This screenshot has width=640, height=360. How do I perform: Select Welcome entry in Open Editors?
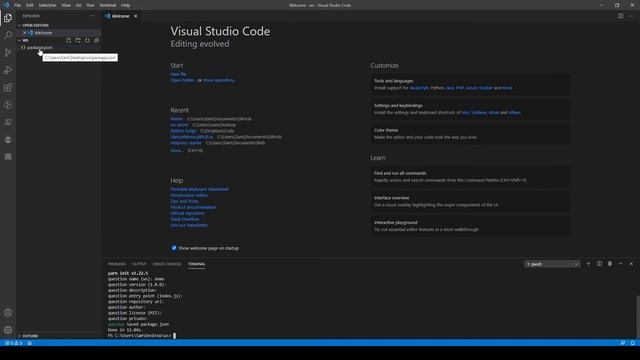click(59, 33)
